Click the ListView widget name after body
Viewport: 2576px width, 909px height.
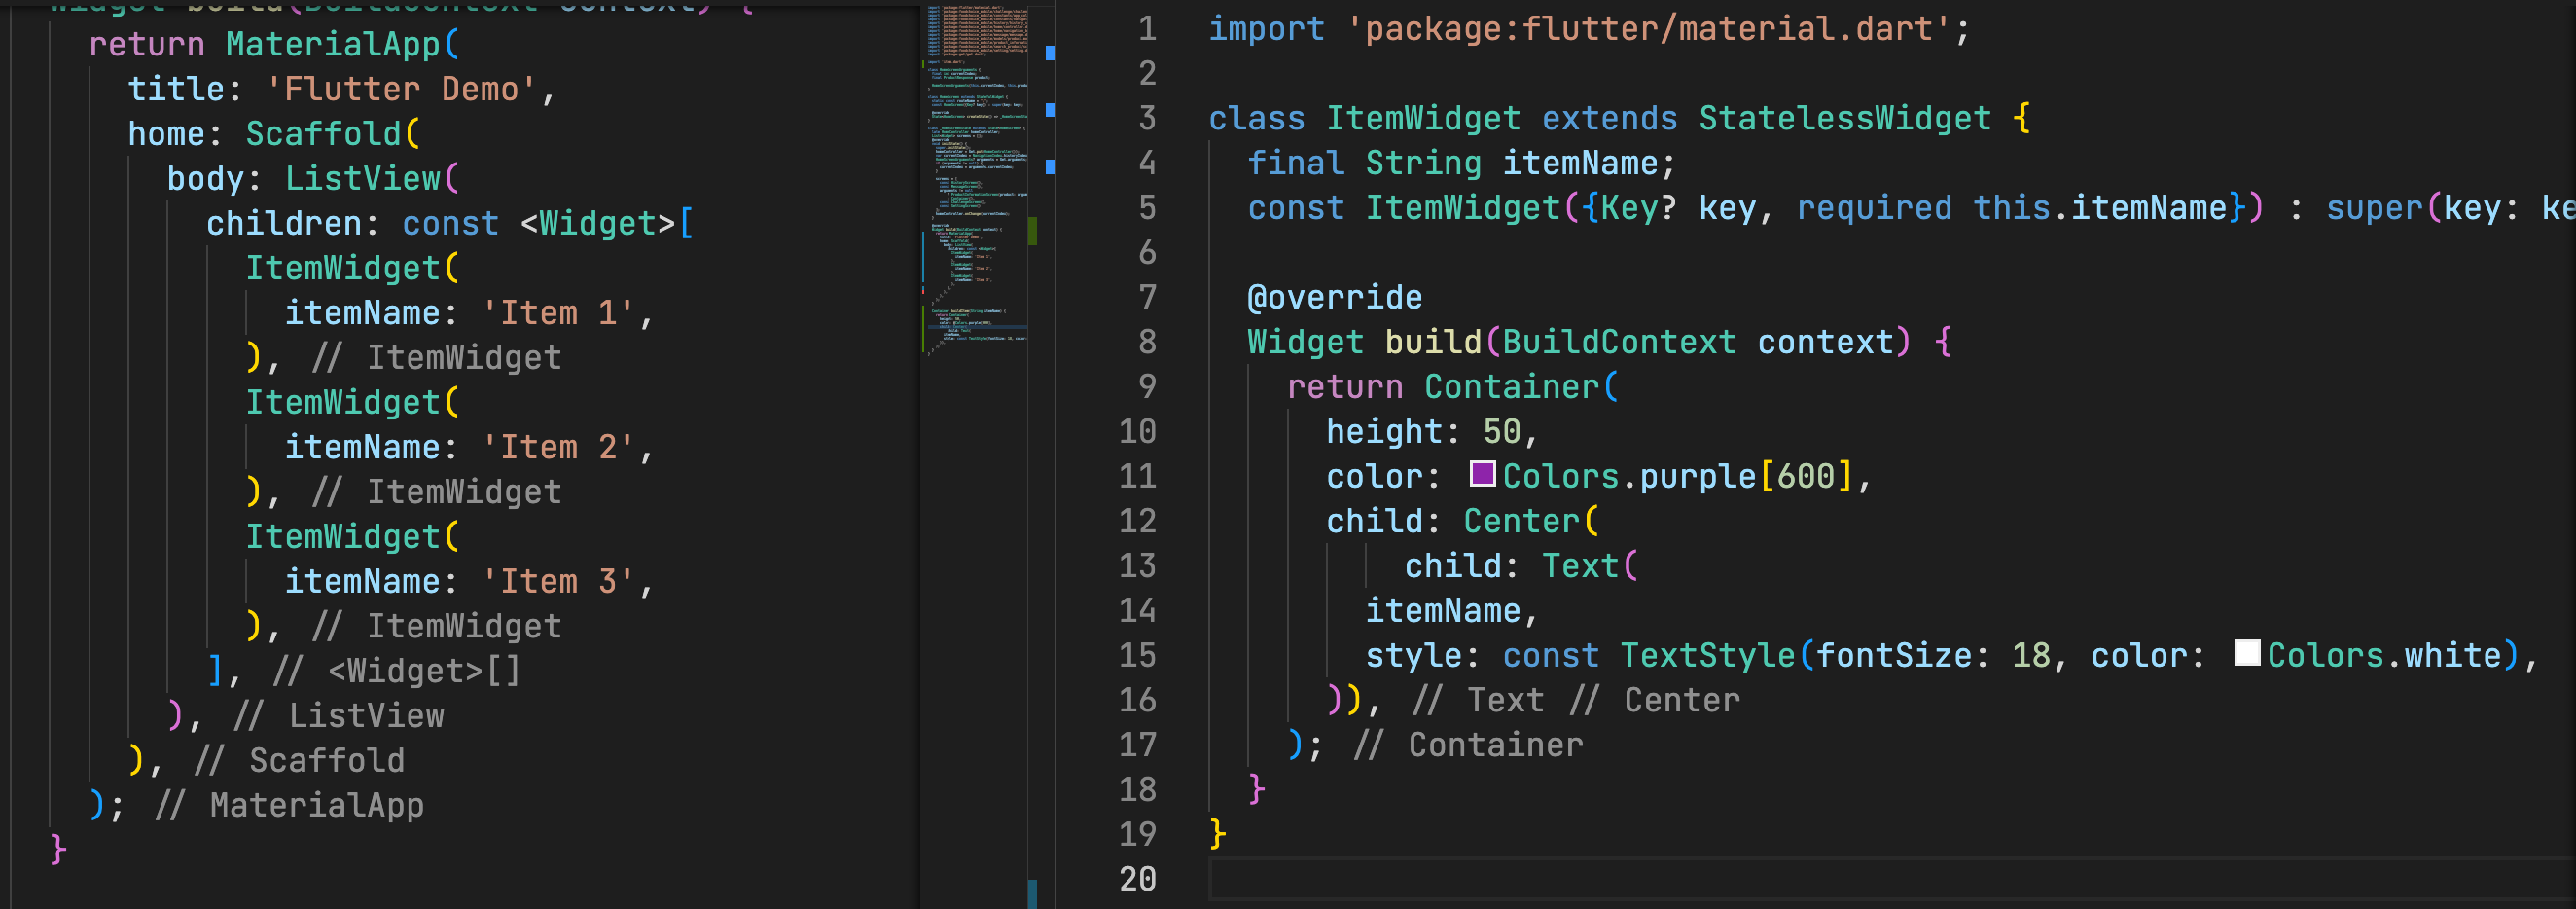pyautogui.click(x=362, y=178)
